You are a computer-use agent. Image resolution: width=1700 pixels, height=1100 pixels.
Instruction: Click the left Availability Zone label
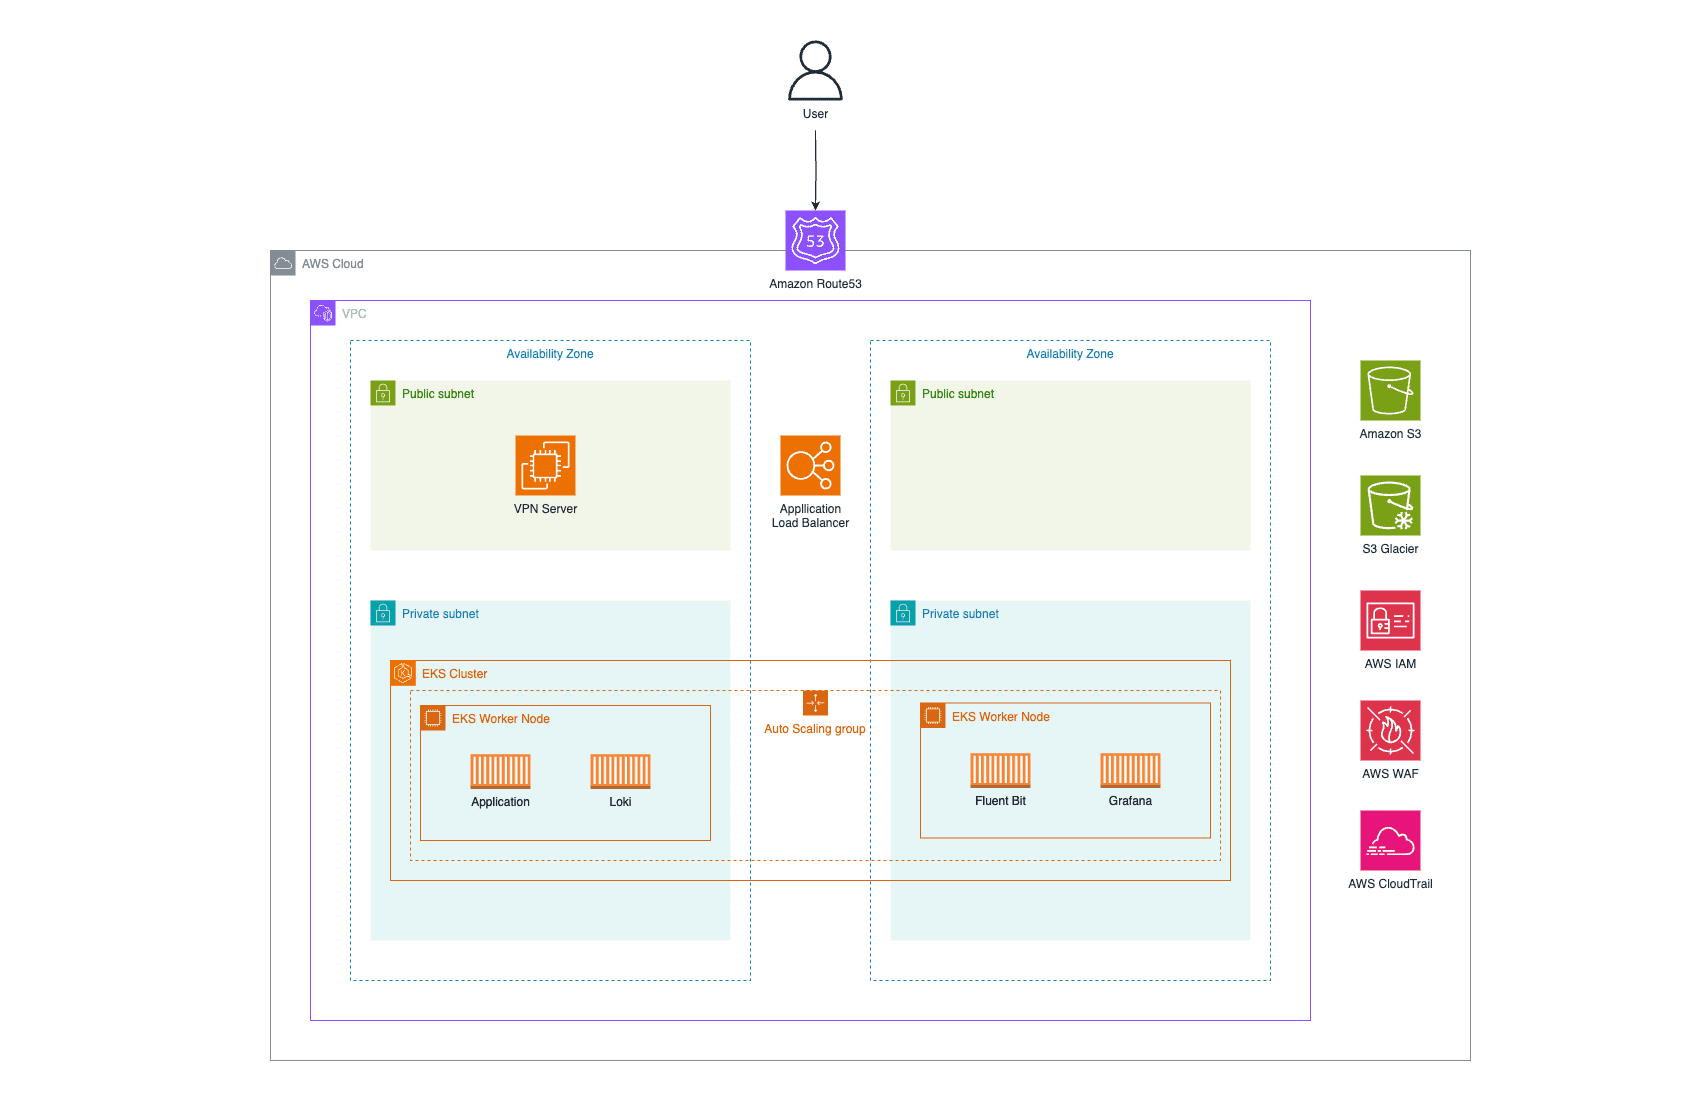coord(550,354)
